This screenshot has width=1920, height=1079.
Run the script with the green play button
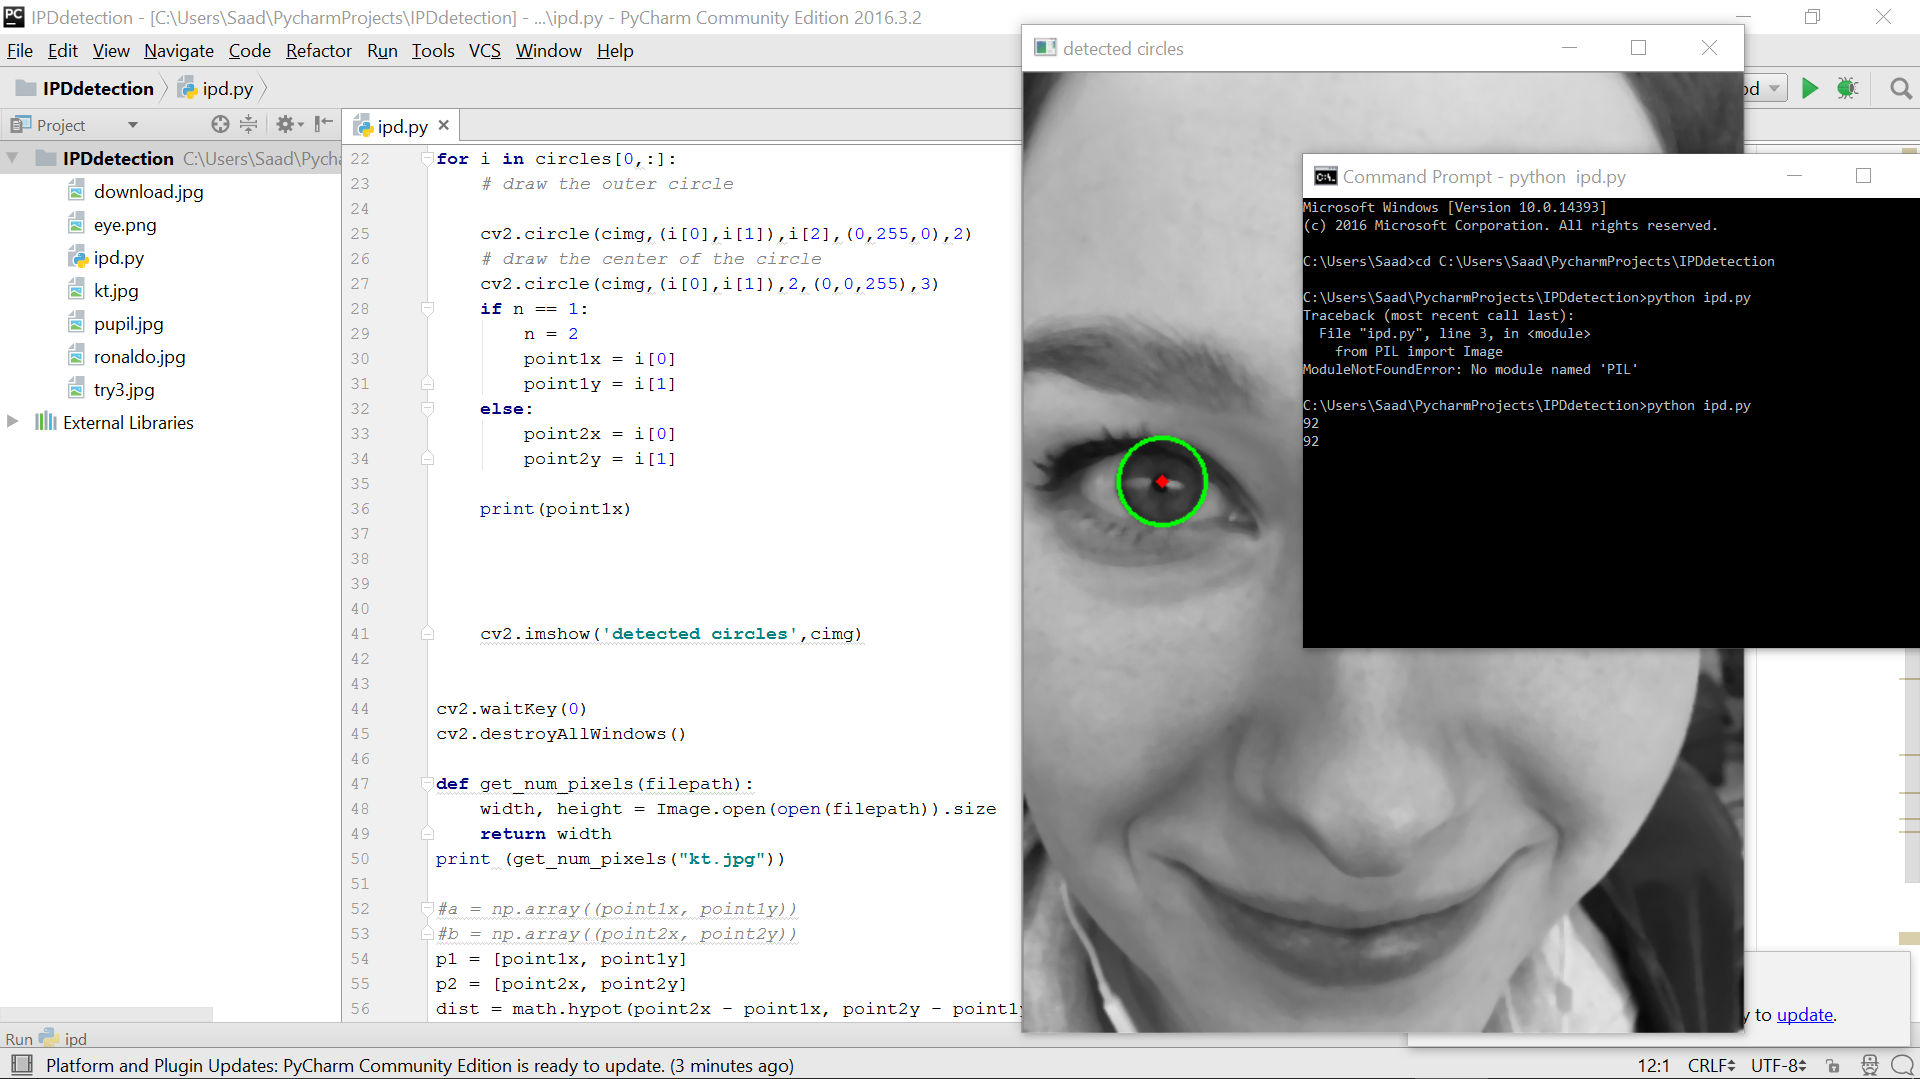coord(1809,88)
